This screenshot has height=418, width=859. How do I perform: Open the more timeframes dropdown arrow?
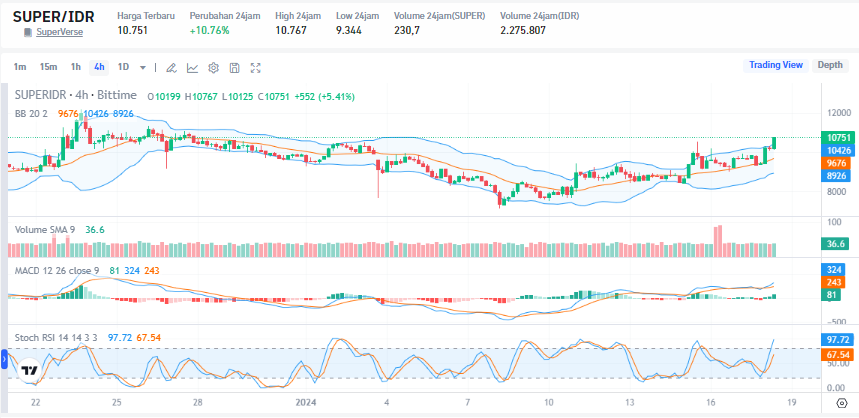click(143, 68)
